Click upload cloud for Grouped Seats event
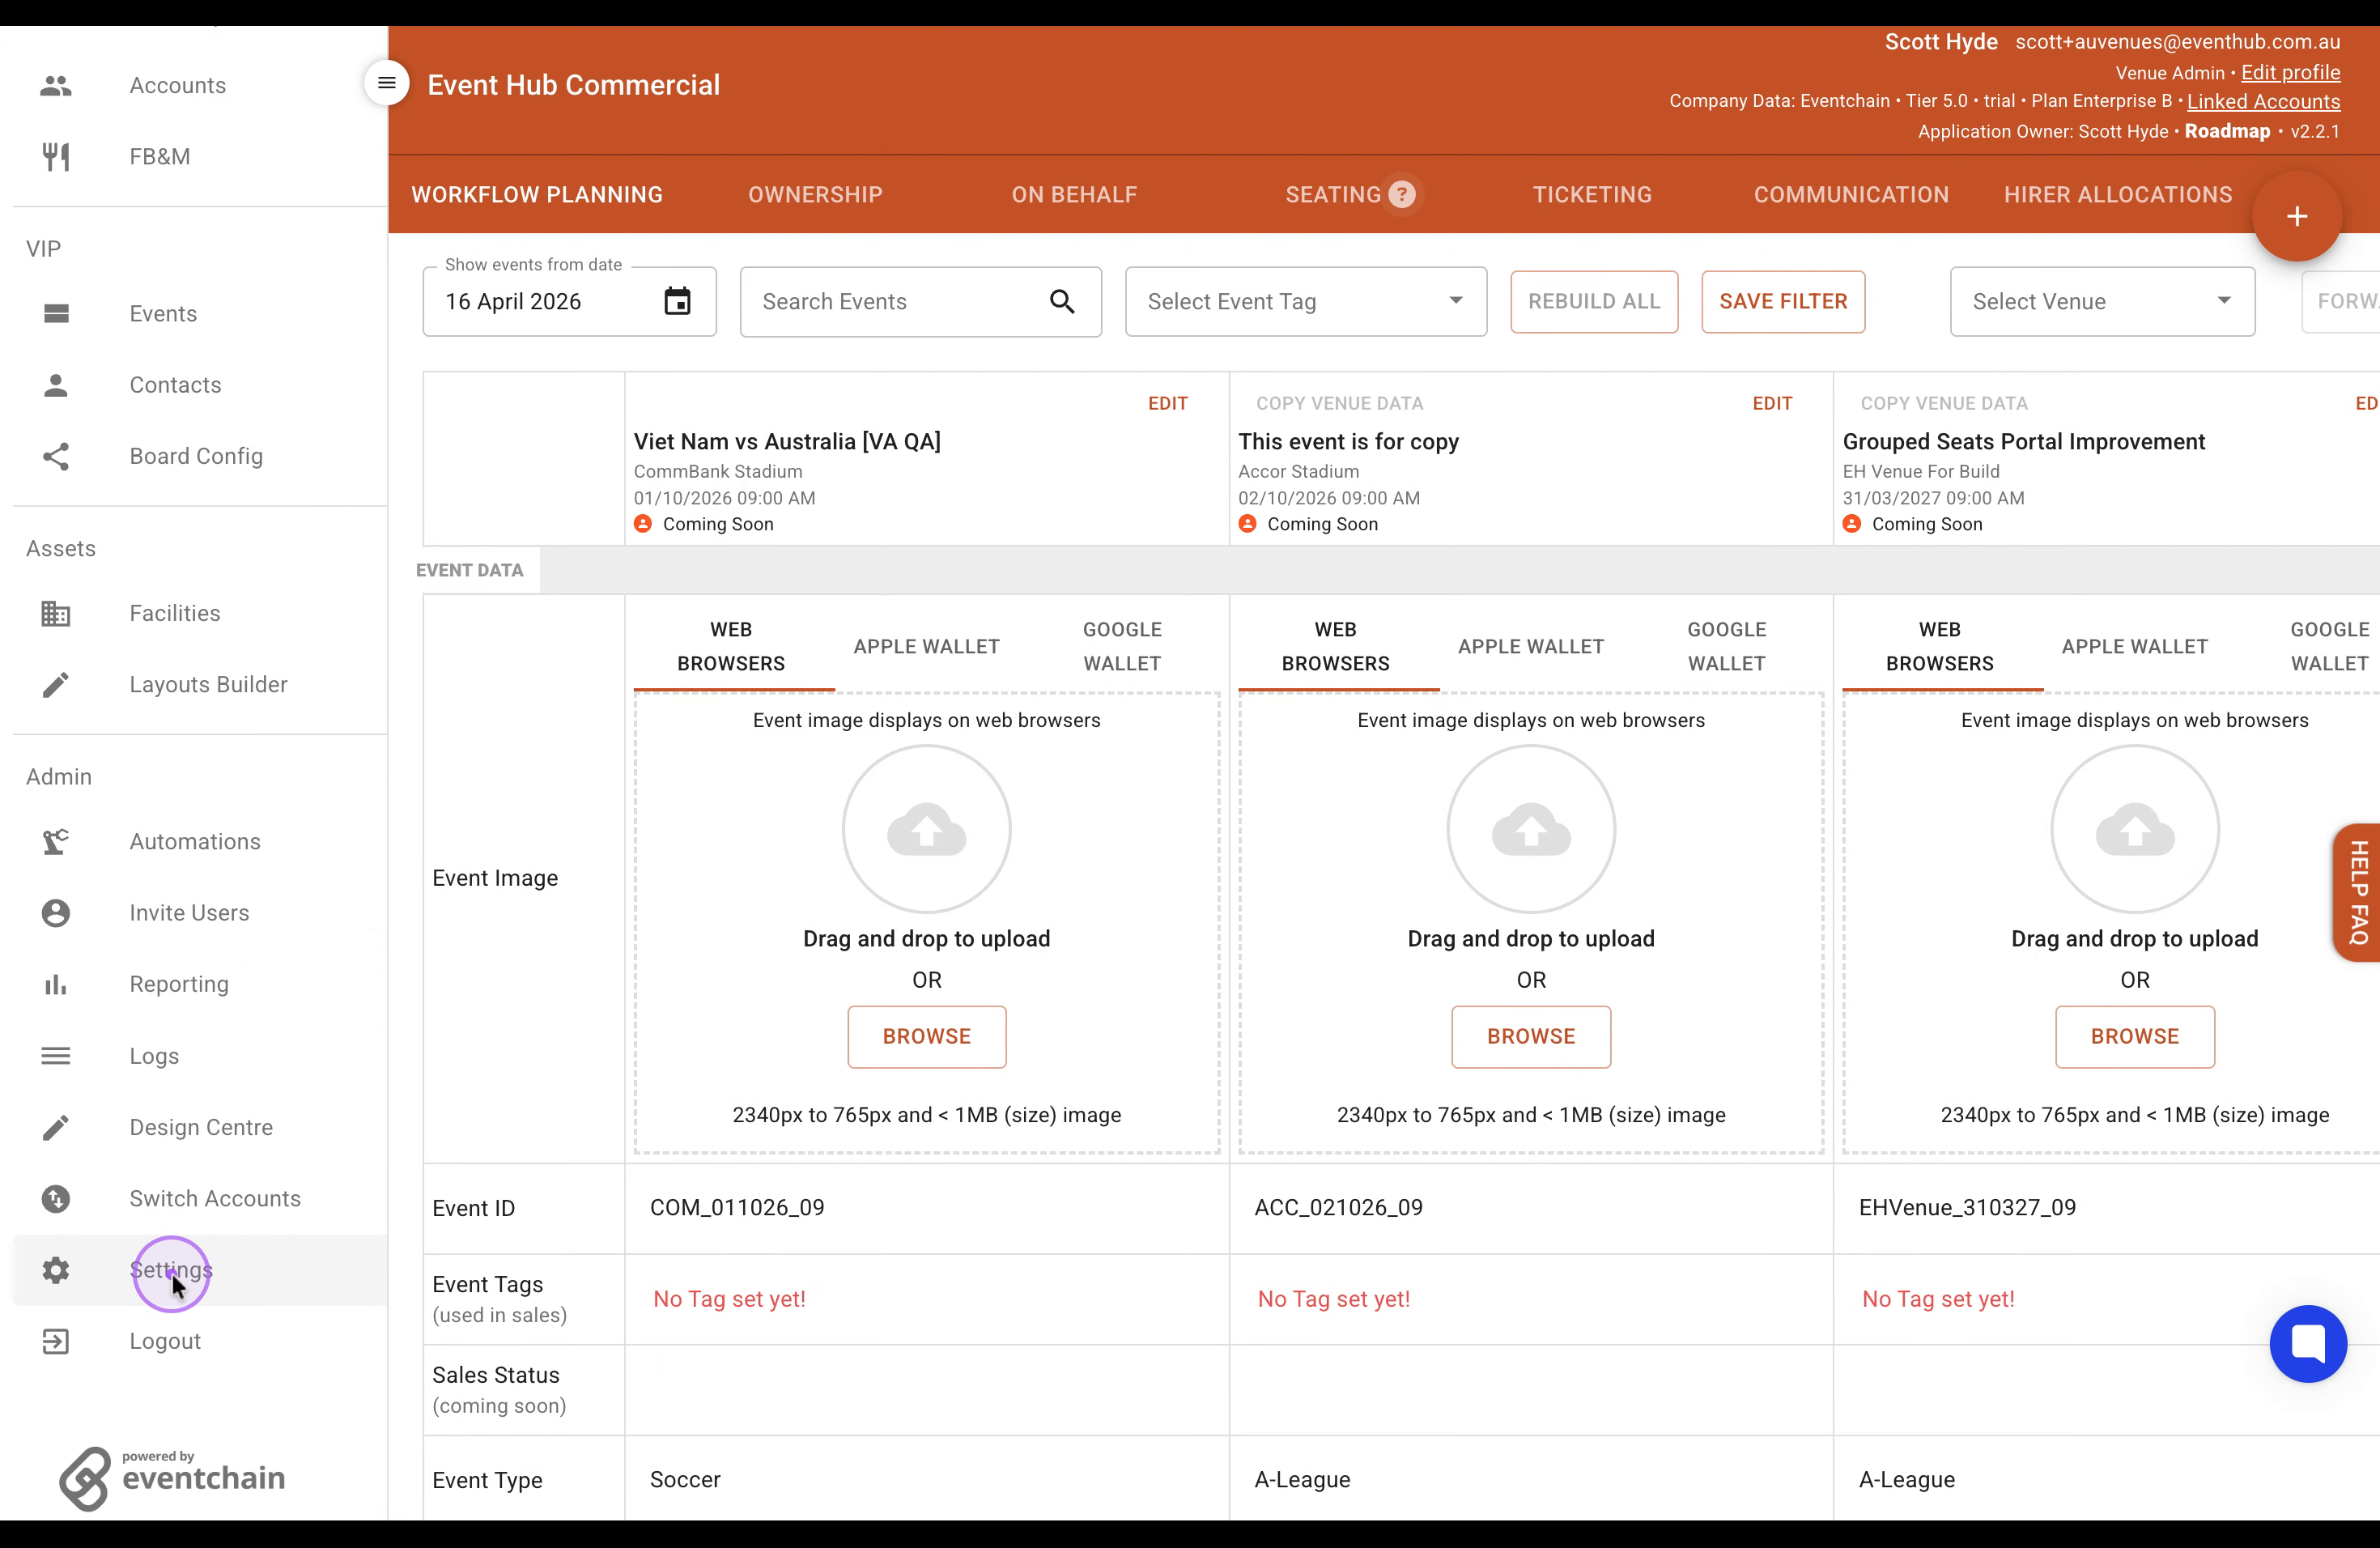This screenshot has height=1548, width=2380. [x=2135, y=829]
